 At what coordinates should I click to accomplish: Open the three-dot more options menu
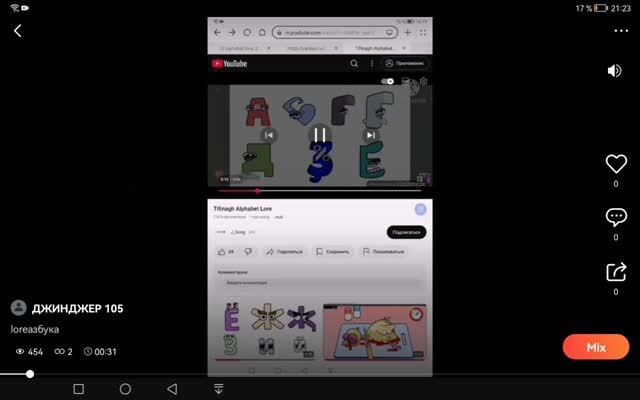tap(621, 31)
